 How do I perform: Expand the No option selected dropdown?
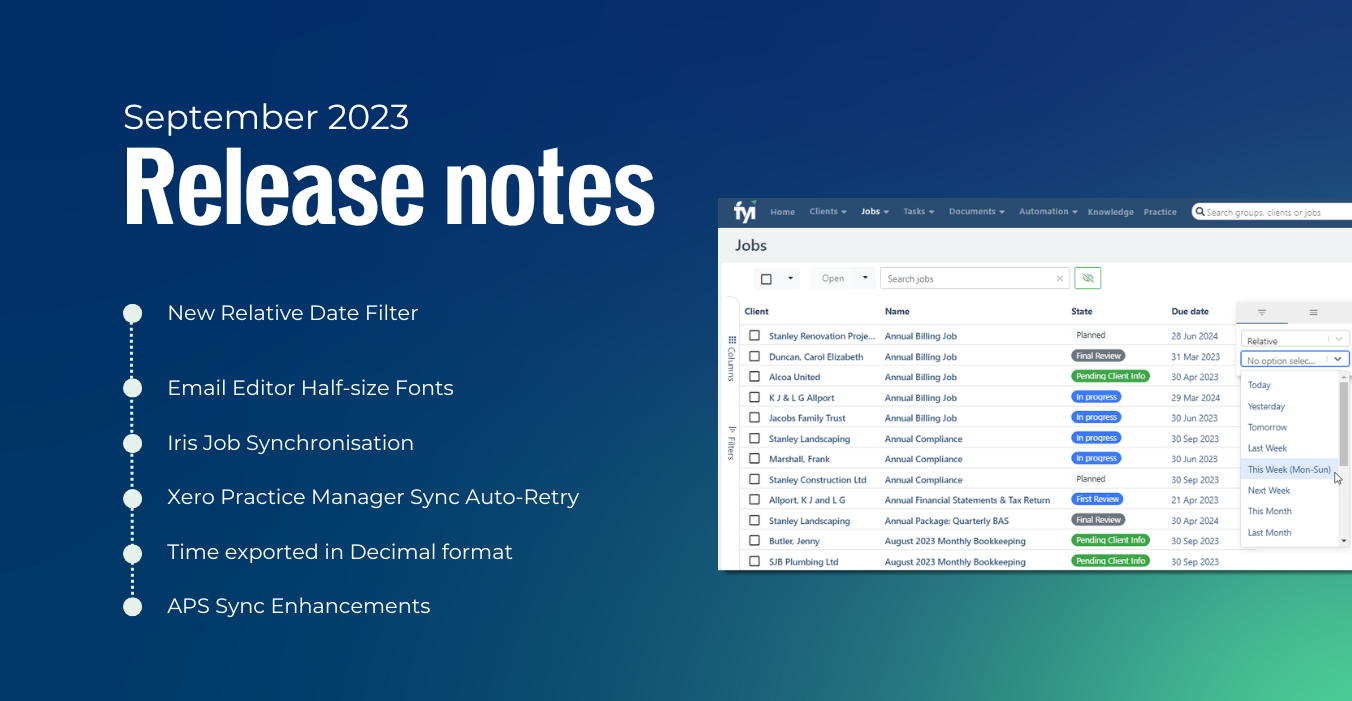tap(1295, 360)
